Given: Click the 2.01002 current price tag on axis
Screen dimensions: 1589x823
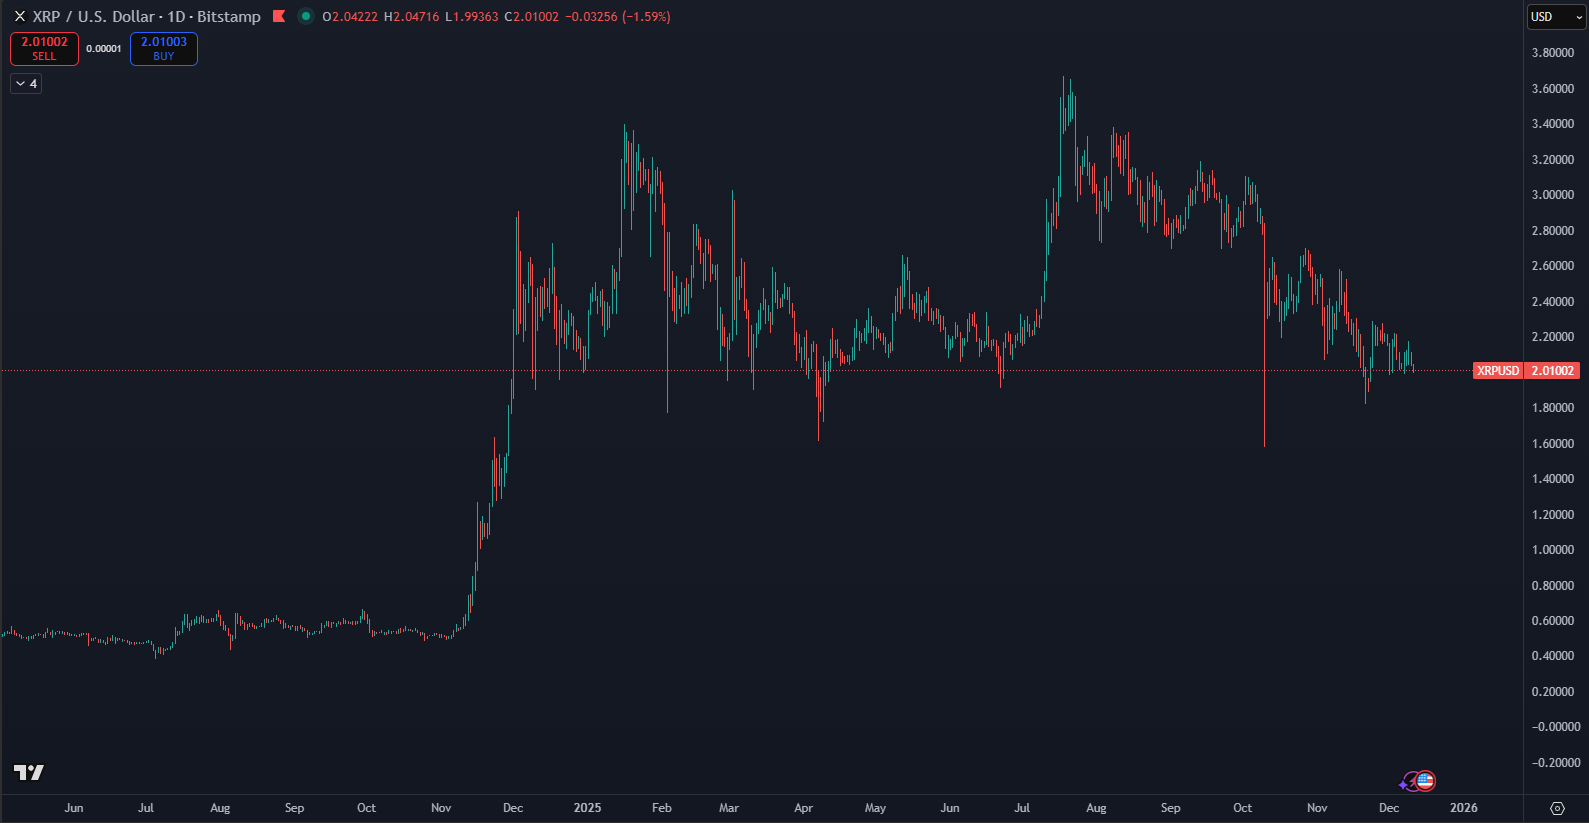Looking at the screenshot, I should click(x=1552, y=371).
